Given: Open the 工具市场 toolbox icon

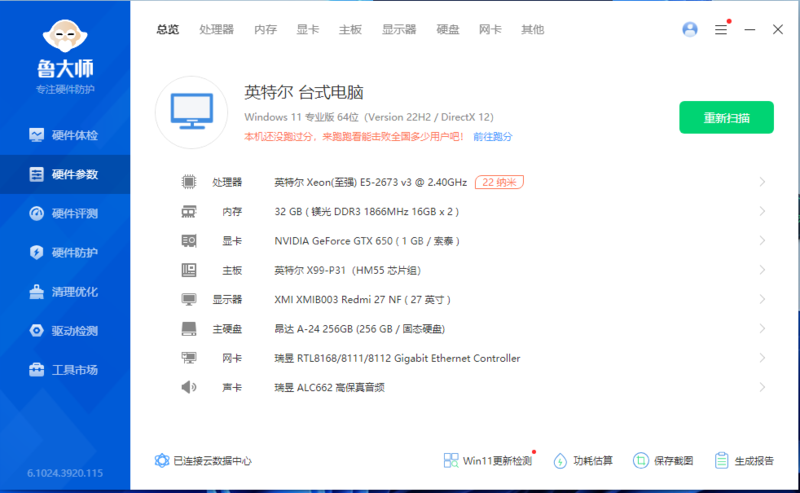Looking at the screenshot, I should 36,370.
